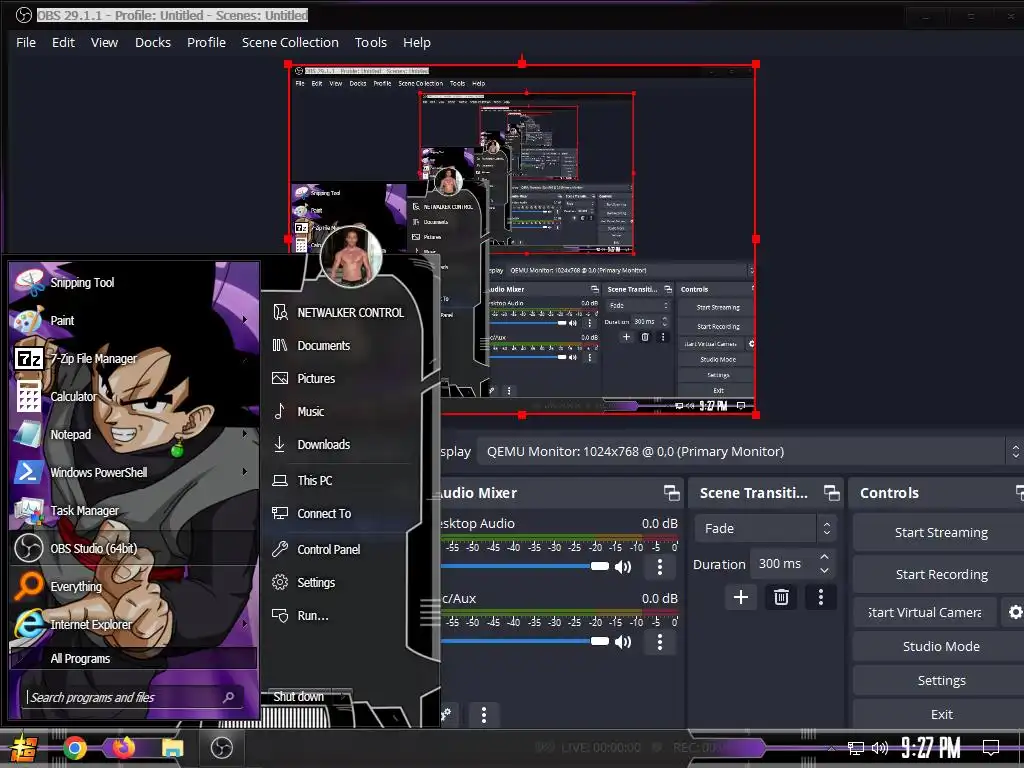The height and width of the screenshot is (768, 1024).
Task: Add a scene transition with plus
Action: (741, 597)
